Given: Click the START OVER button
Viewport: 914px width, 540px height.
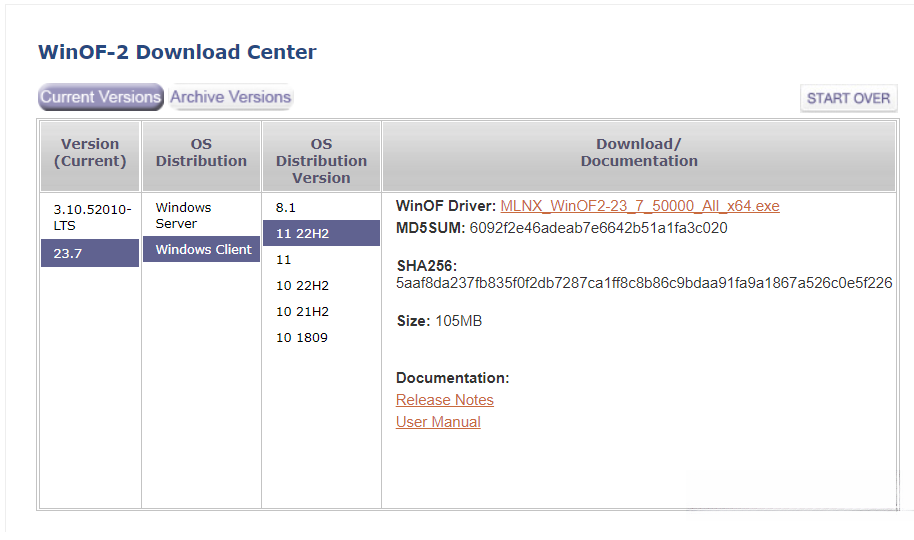Looking at the screenshot, I should (849, 99).
